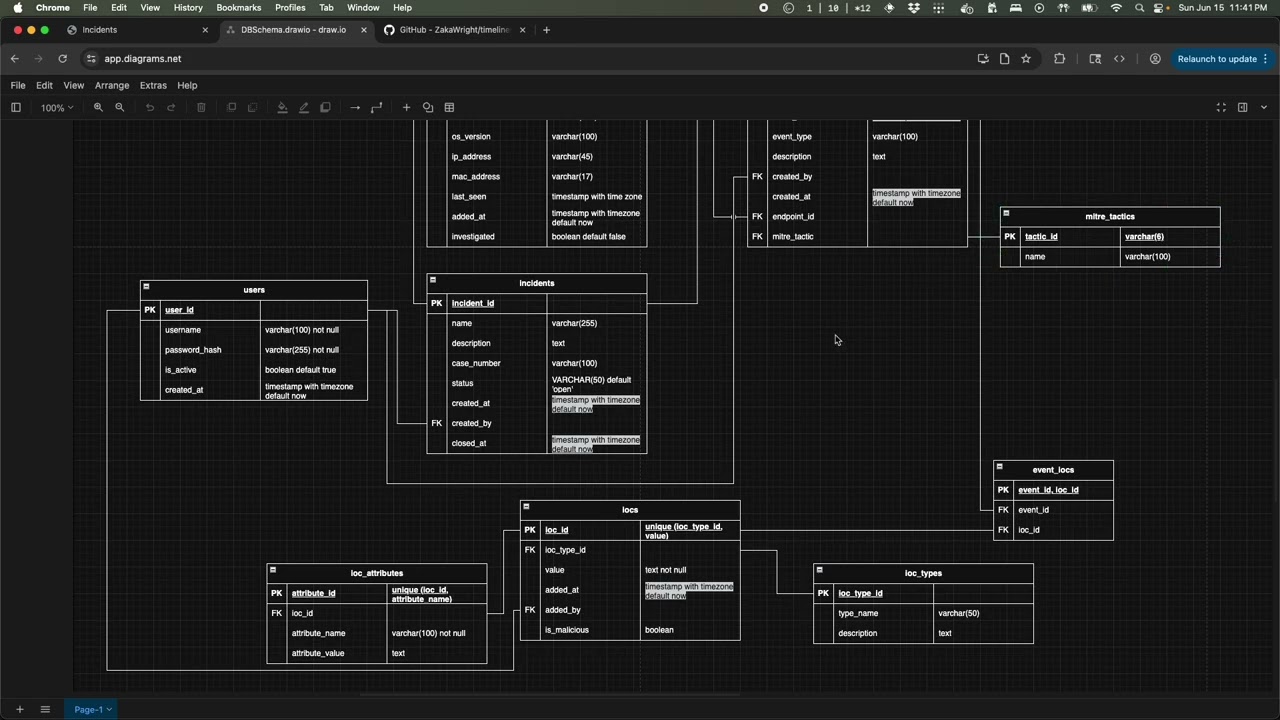
Task: Click the site information icon in address bar
Action: pos(91,59)
